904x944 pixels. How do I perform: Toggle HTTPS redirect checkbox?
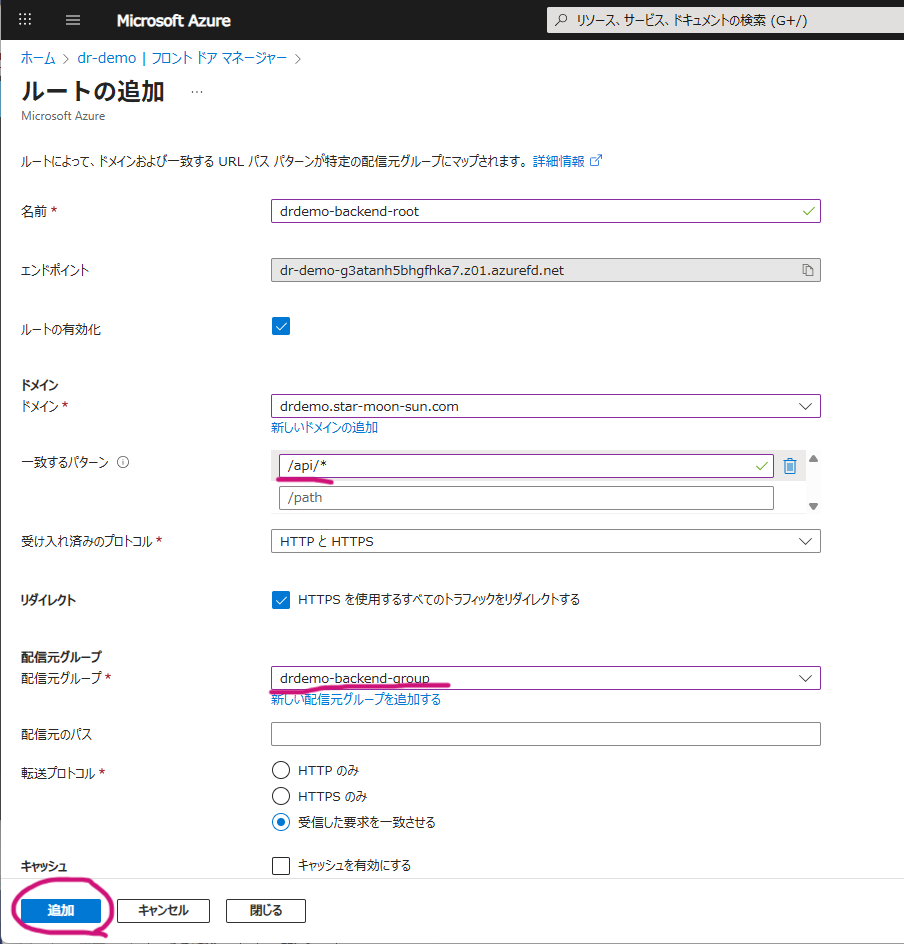click(281, 600)
